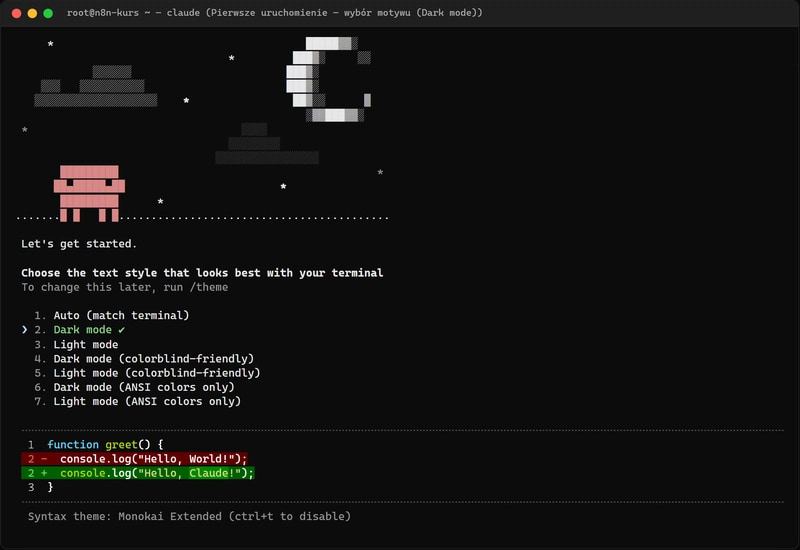
Task: Click the "Choose the text style" heading
Action: click(x=202, y=273)
